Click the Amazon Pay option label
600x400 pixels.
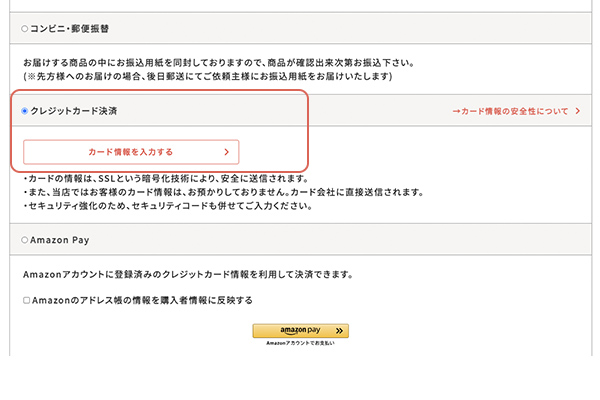(x=62, y=240)
